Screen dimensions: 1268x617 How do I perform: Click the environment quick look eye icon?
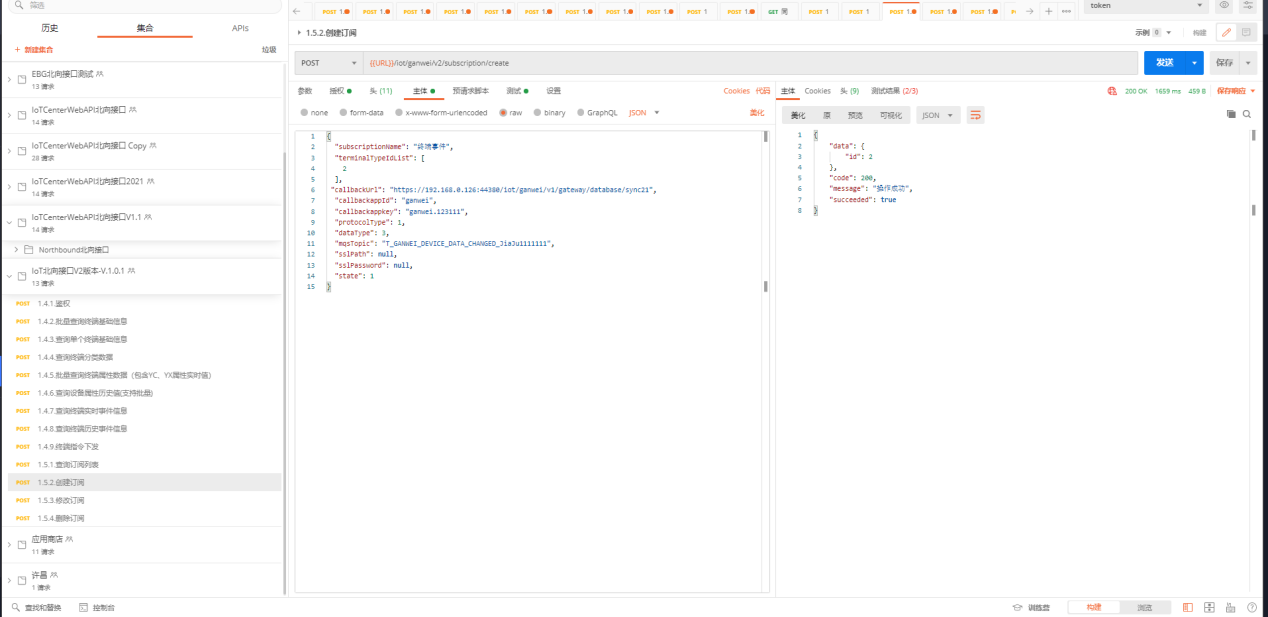(1224, 6)
